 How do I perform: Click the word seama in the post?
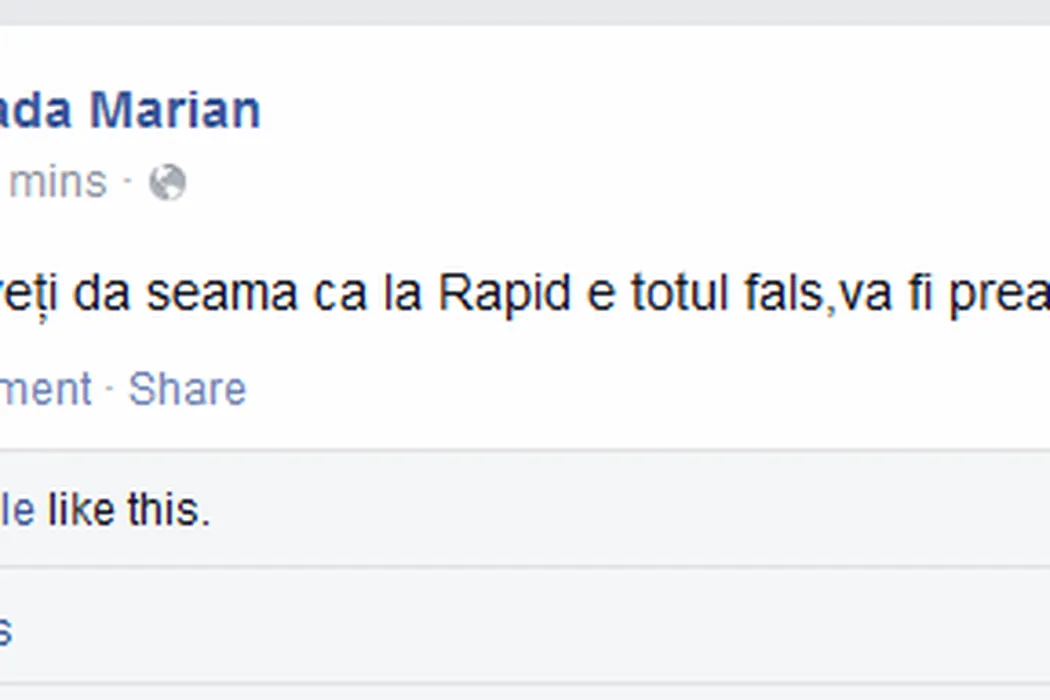[x=222, y=294]
